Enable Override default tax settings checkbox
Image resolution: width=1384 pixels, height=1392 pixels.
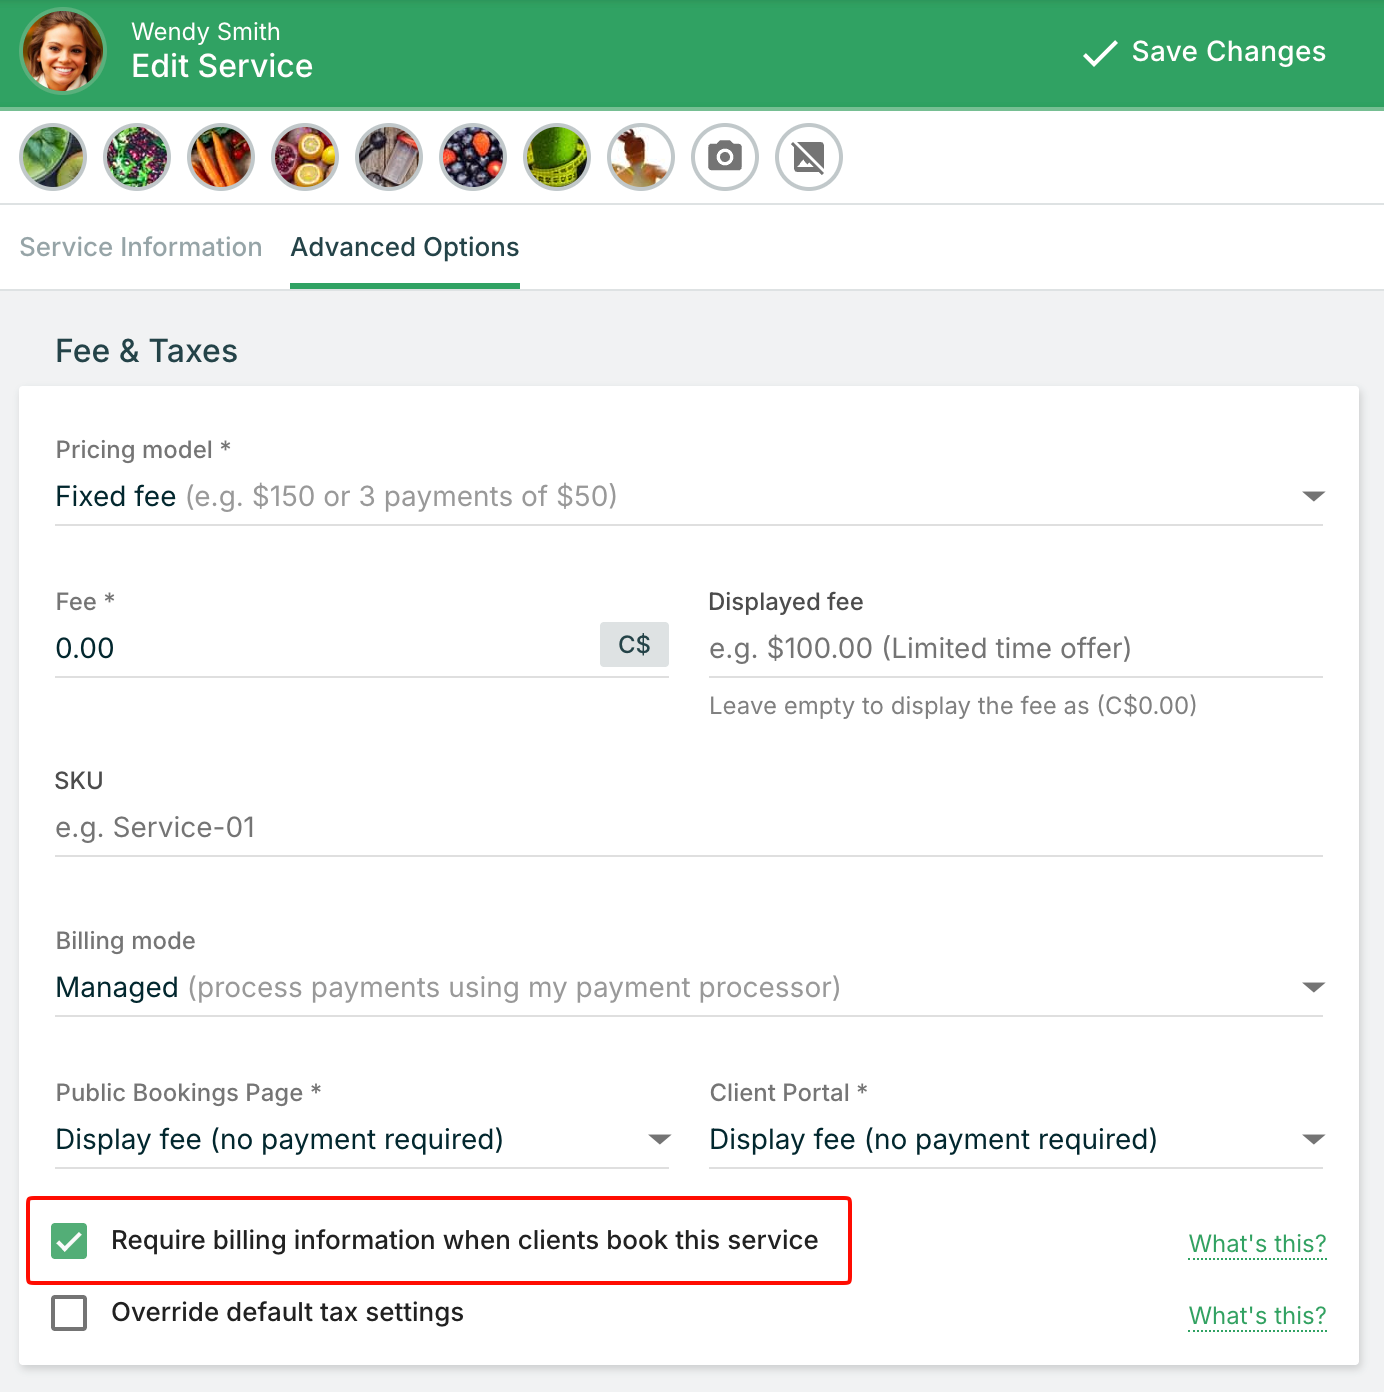[x=69, y=1313]
